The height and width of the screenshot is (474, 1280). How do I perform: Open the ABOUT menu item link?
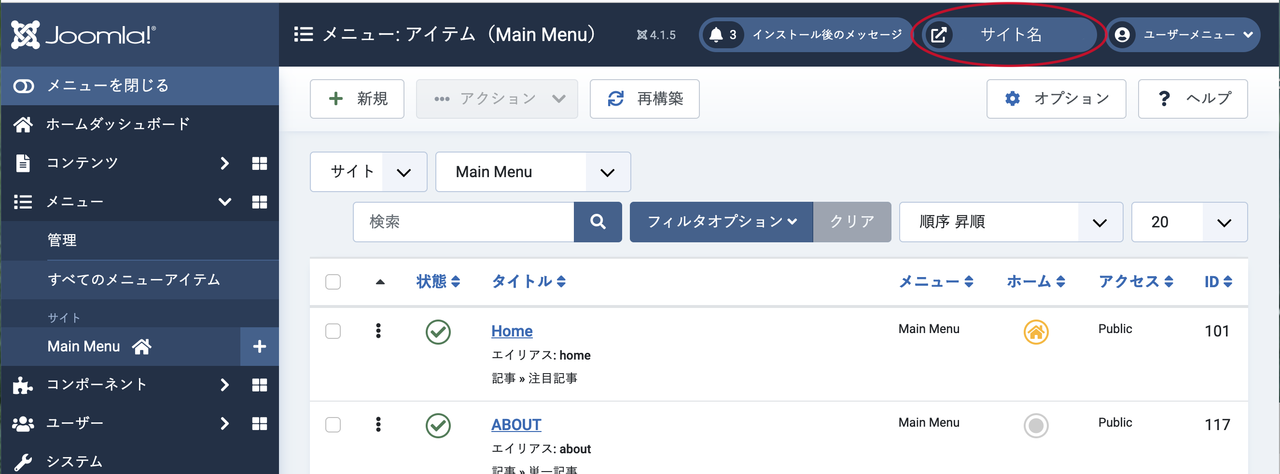(x=516, y=424)
